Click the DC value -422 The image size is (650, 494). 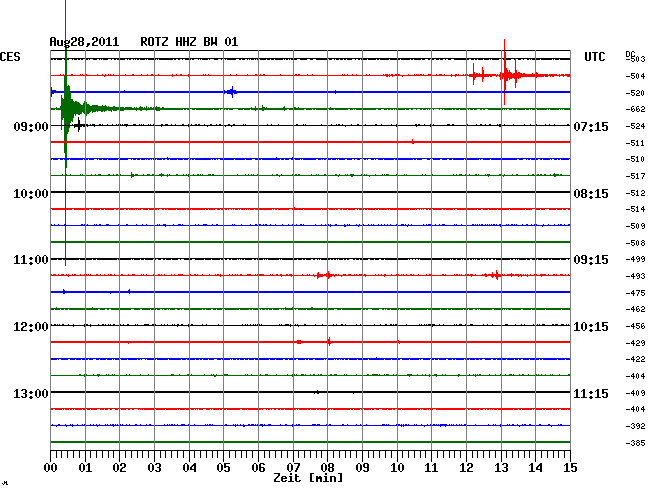[635, 359]
